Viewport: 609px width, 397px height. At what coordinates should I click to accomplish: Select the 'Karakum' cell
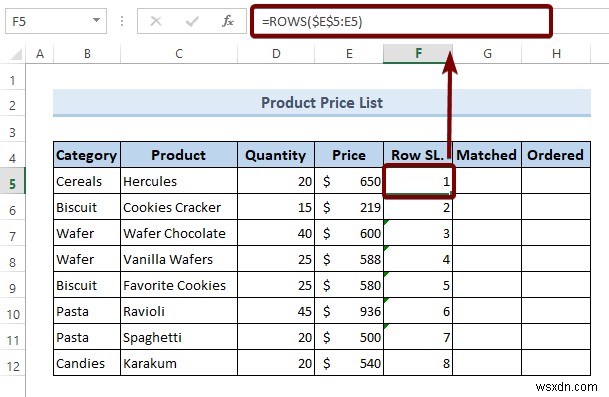[179, 363]
